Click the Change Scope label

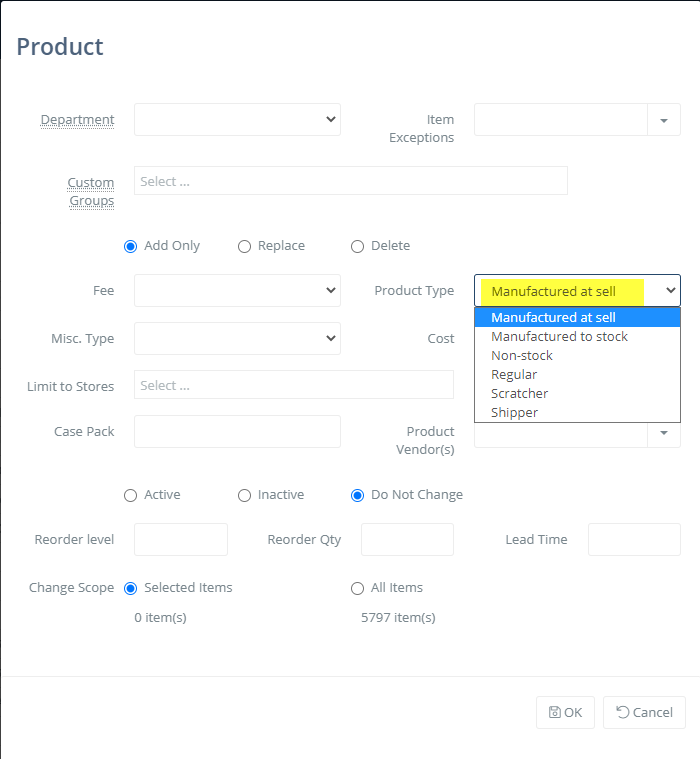pos(72,588)
